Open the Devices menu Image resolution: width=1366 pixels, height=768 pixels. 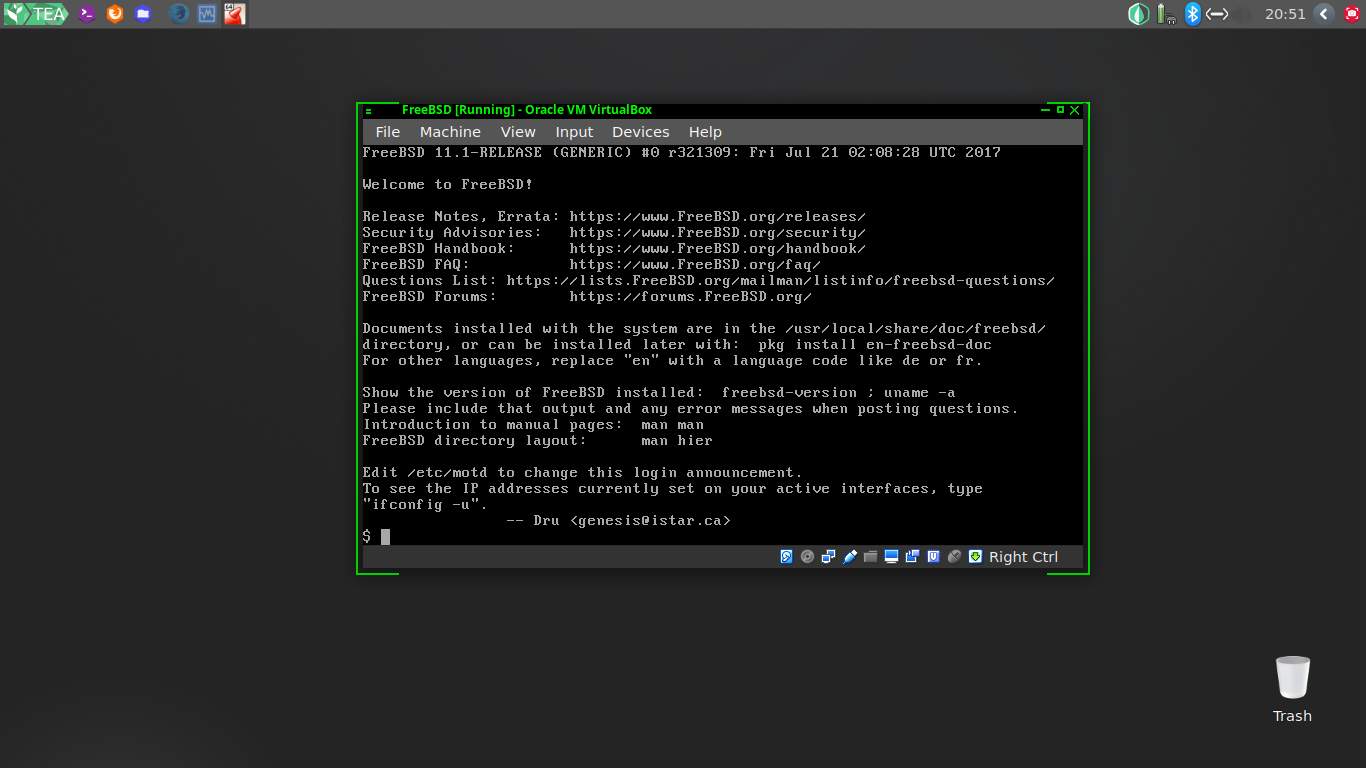click(x=641, y=132)
